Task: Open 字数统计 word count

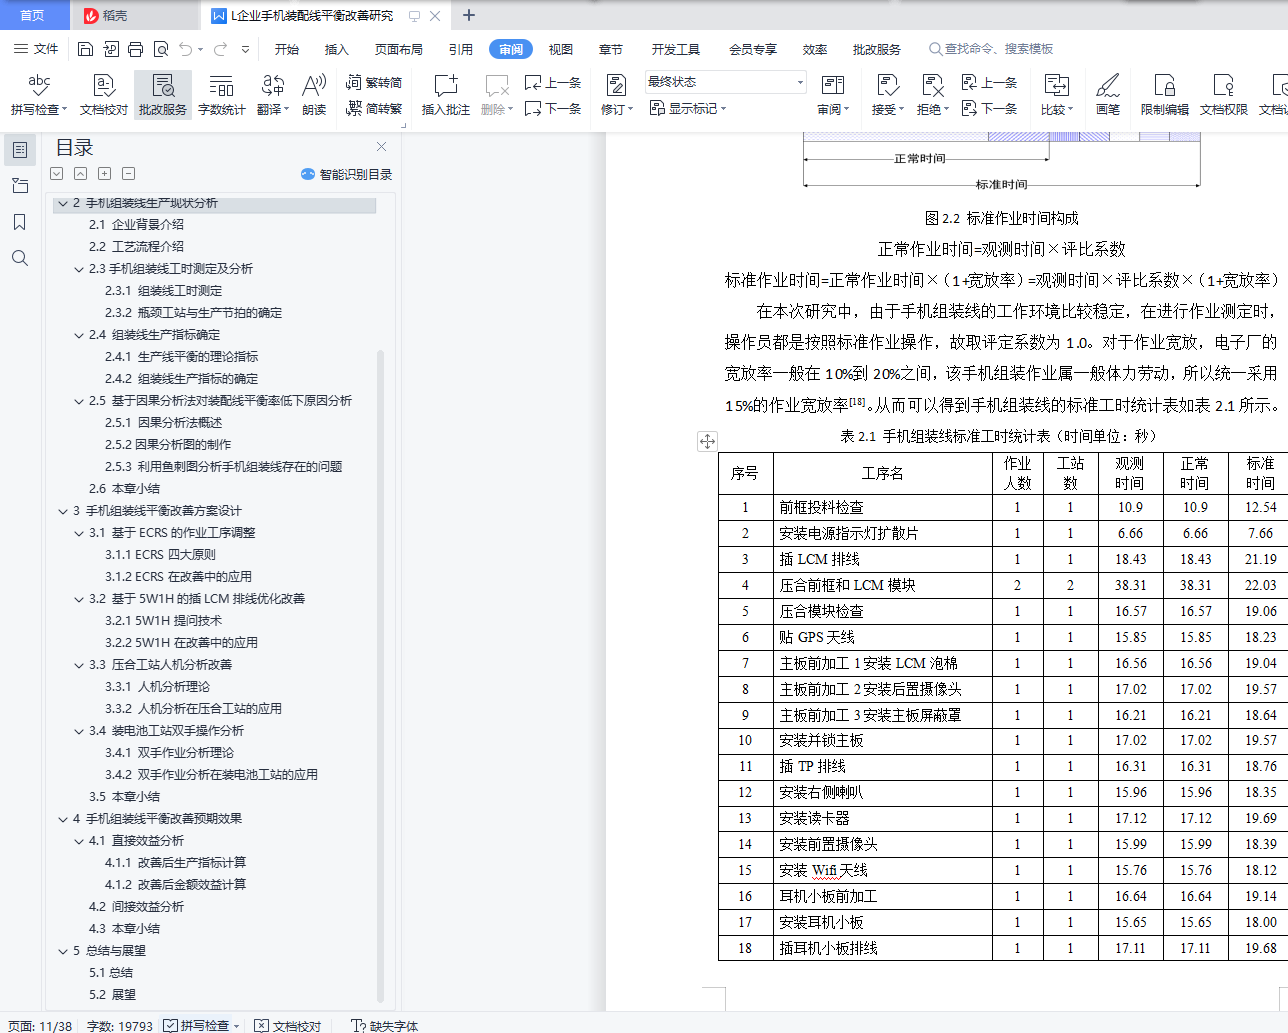Action: click(x=221, y=96)
